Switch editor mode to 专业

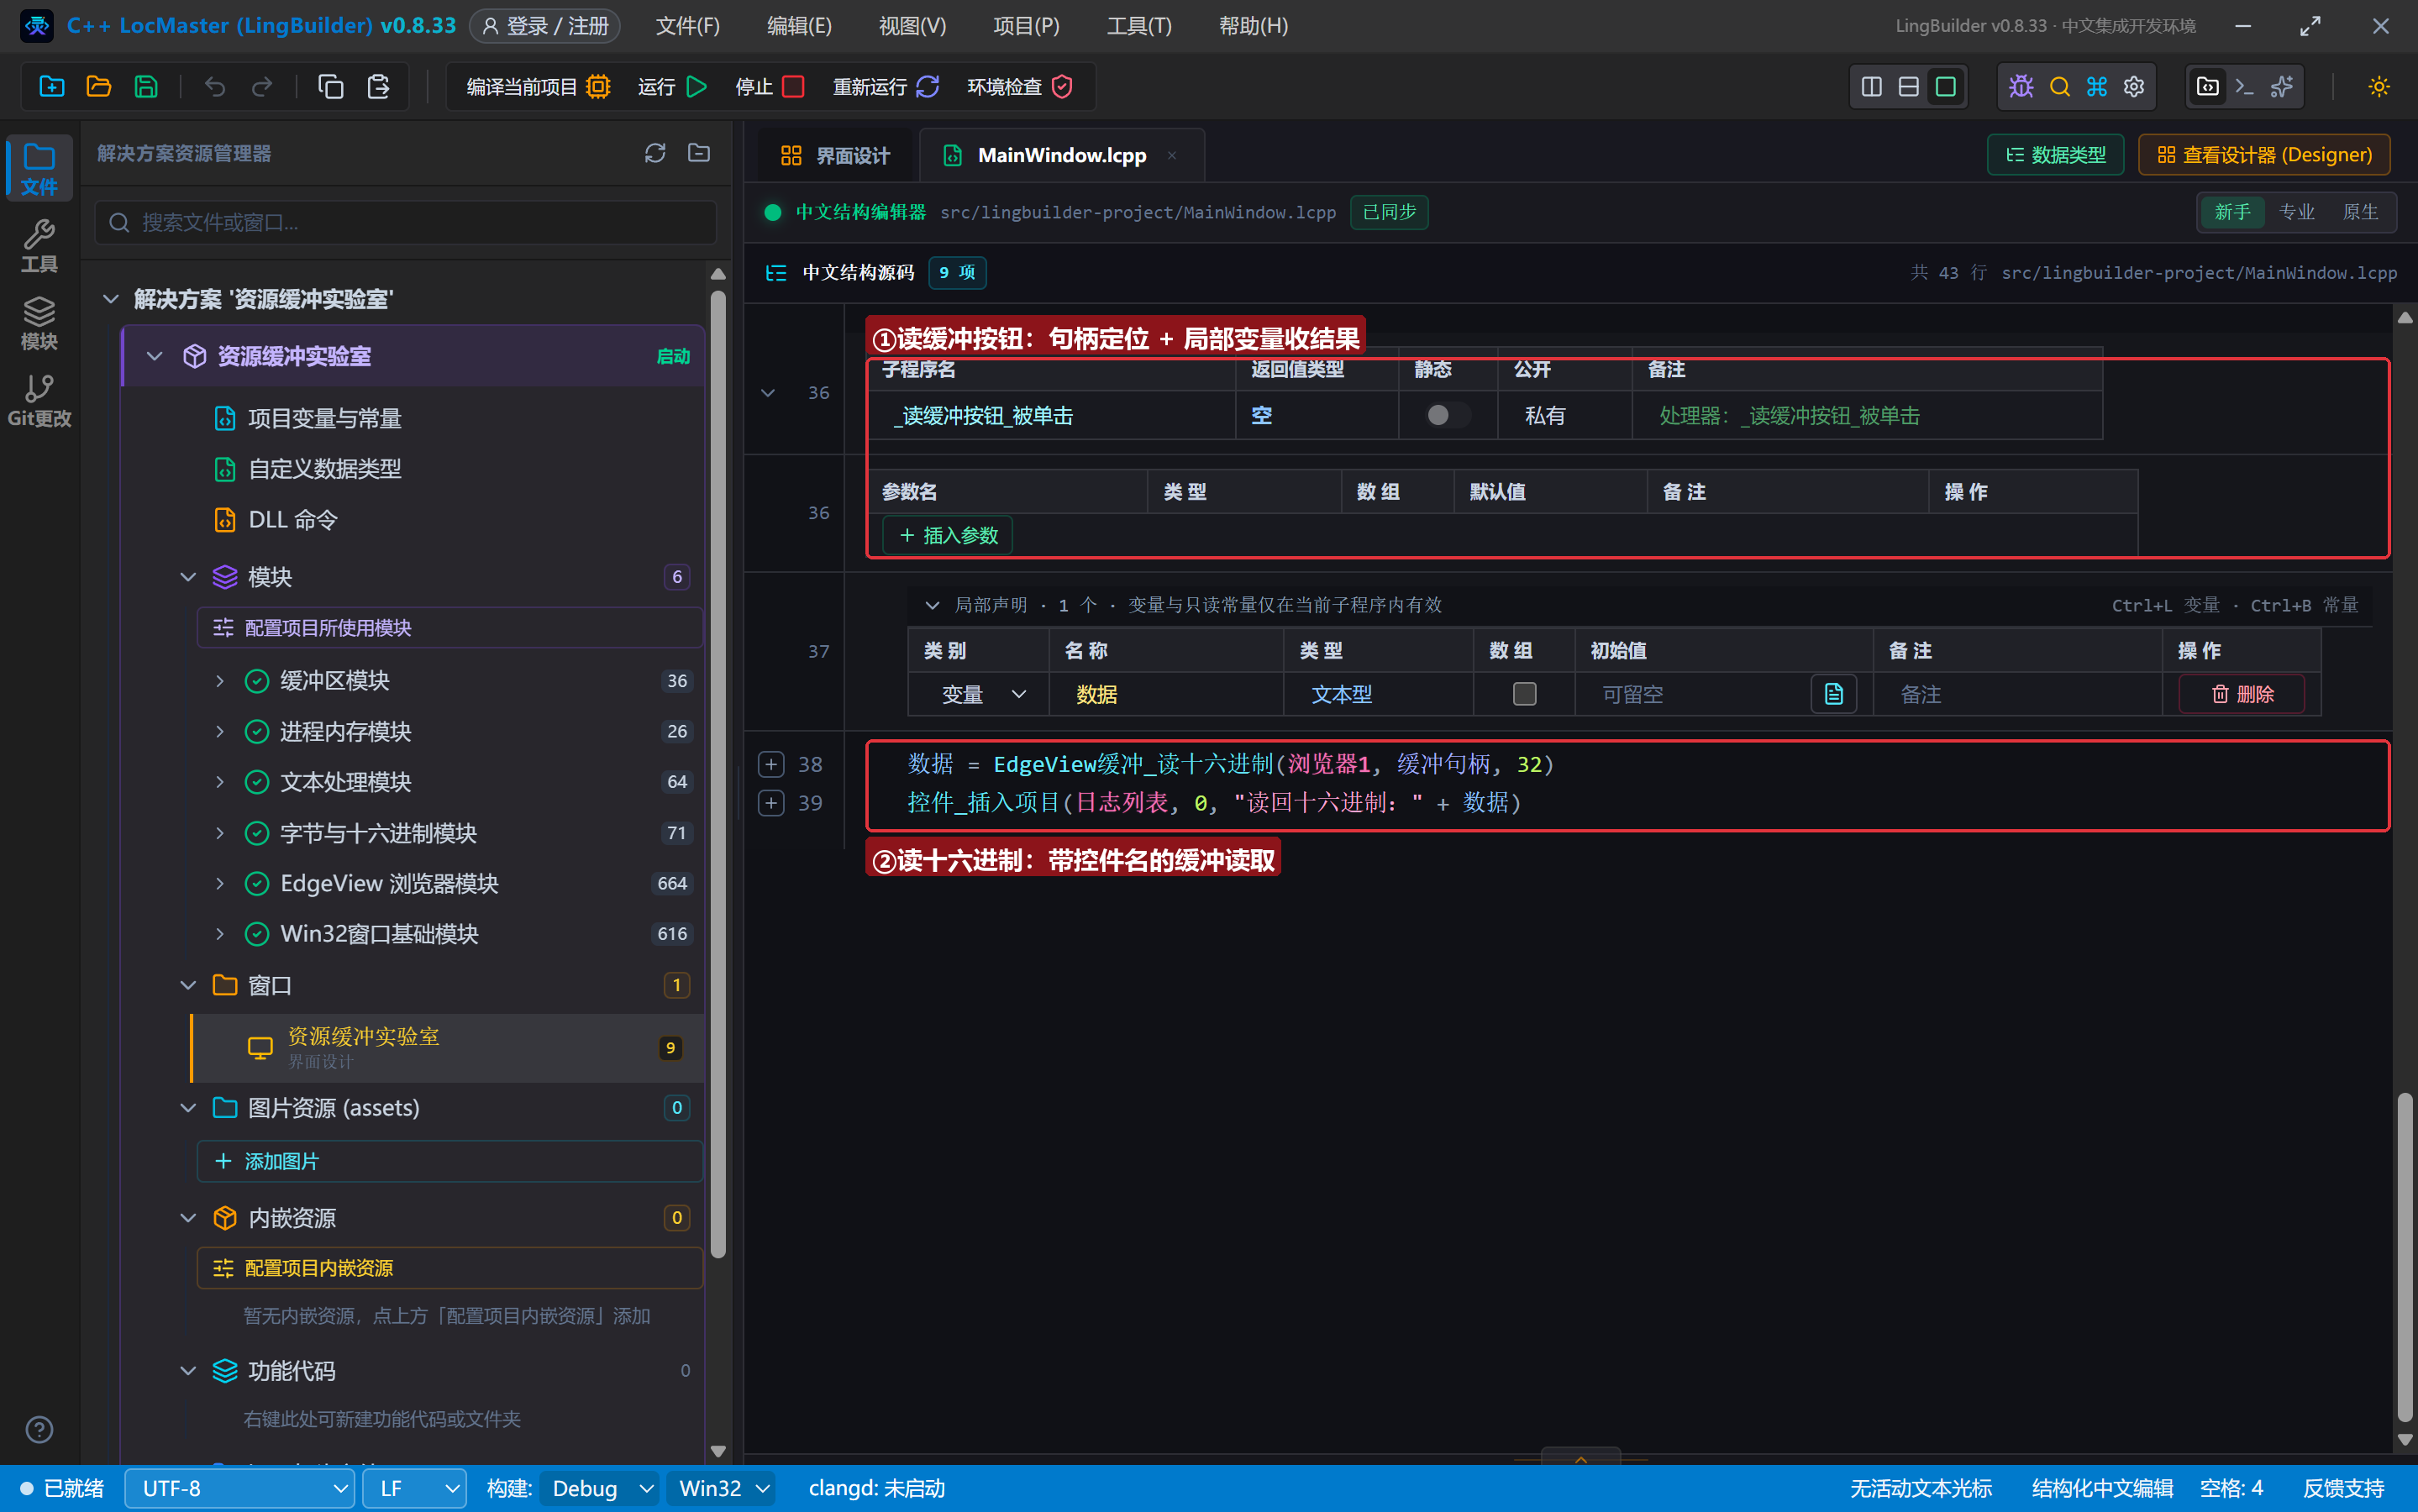[2296, 212]
